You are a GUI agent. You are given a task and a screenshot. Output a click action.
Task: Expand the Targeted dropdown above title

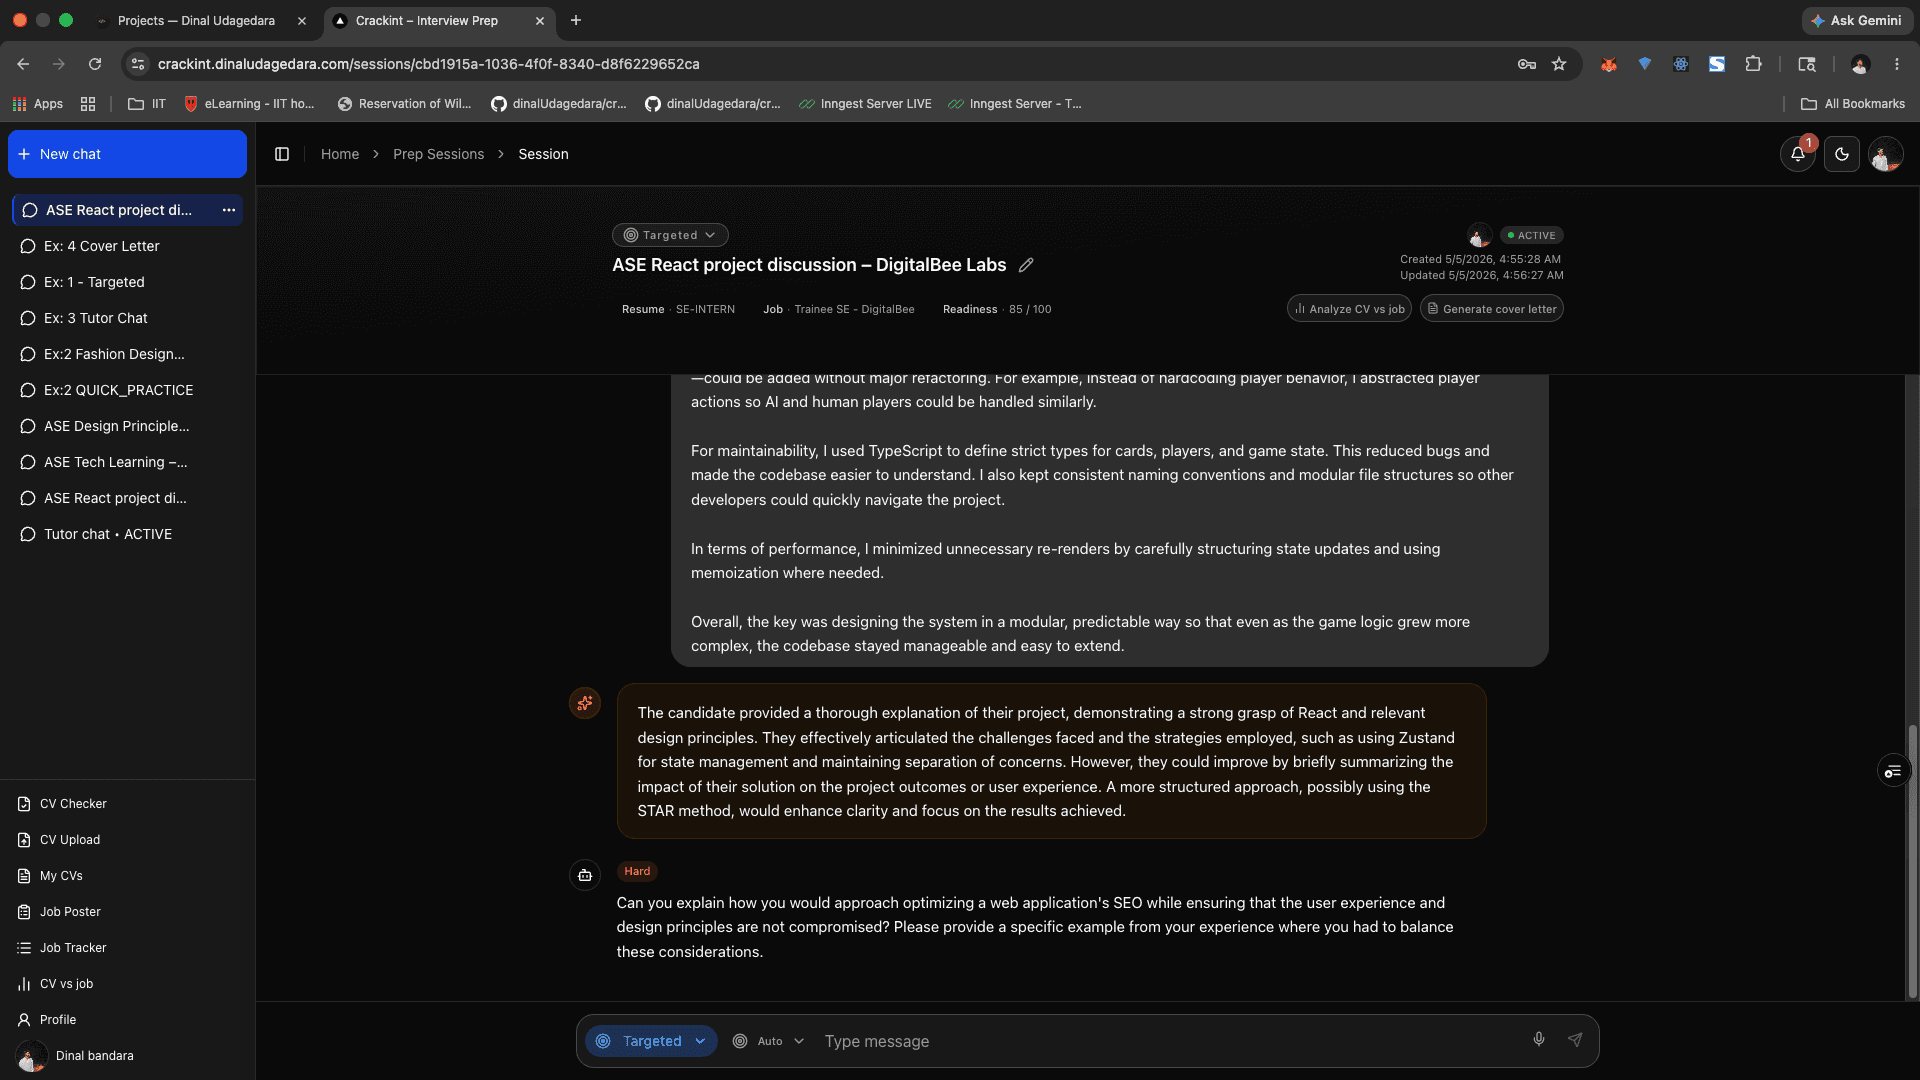click(x=670, y=235)
